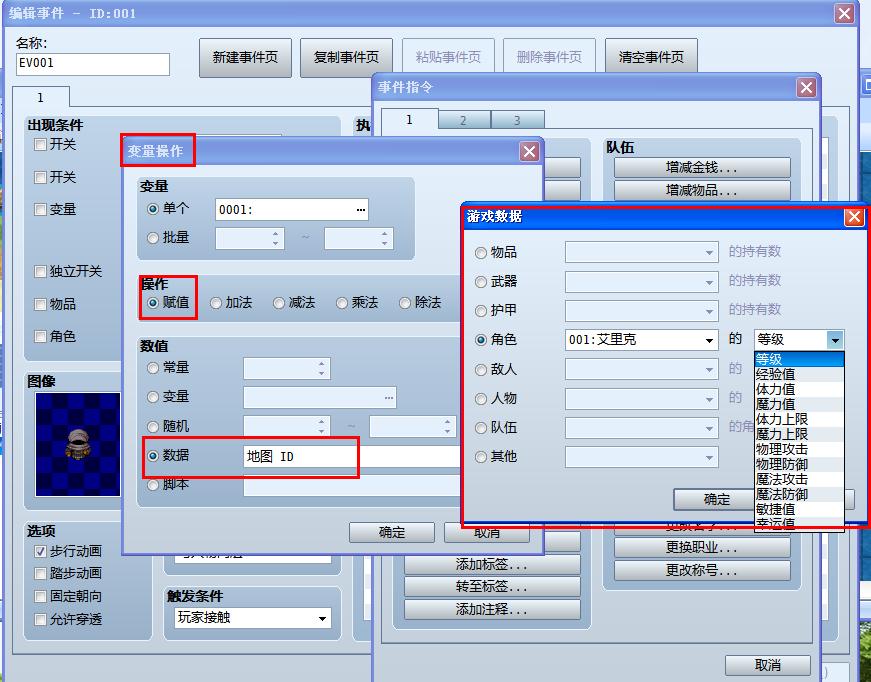Select the 单个 variable radio button
Image resolution: width=871 pixels, height=682 pixels.
pos(153,209)
